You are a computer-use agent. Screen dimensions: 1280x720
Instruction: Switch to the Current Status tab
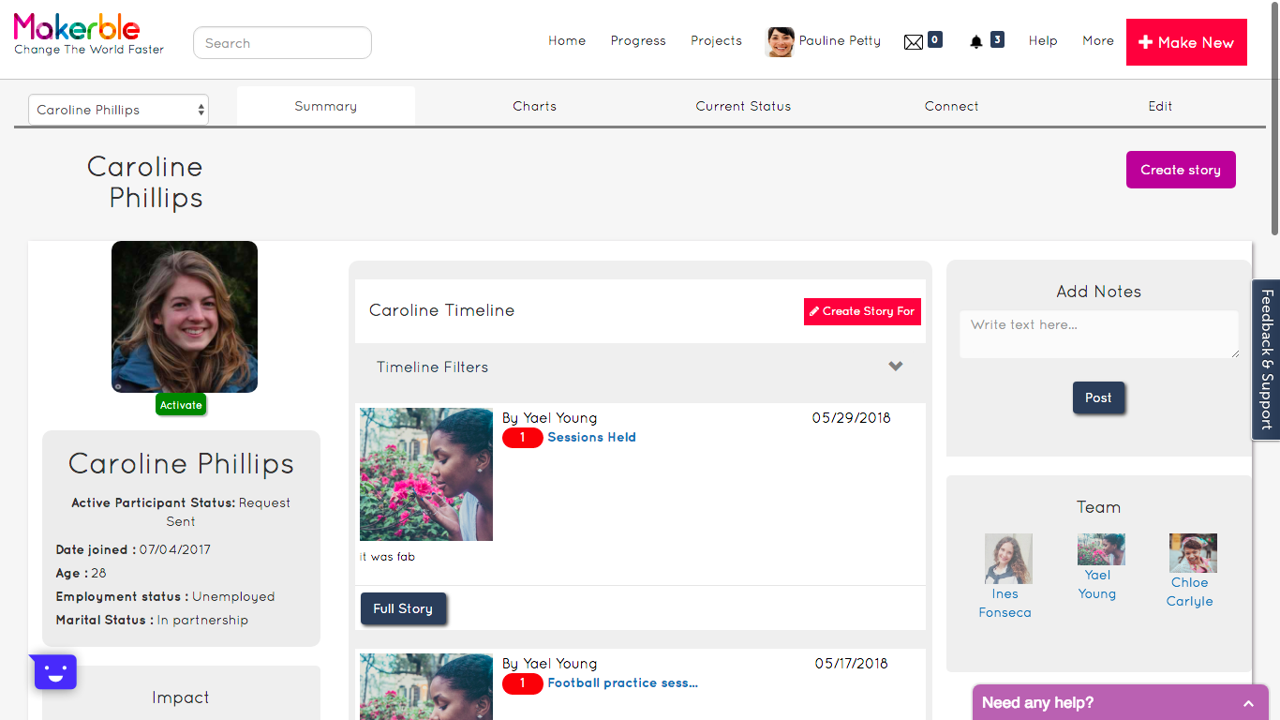pos(743,106)
